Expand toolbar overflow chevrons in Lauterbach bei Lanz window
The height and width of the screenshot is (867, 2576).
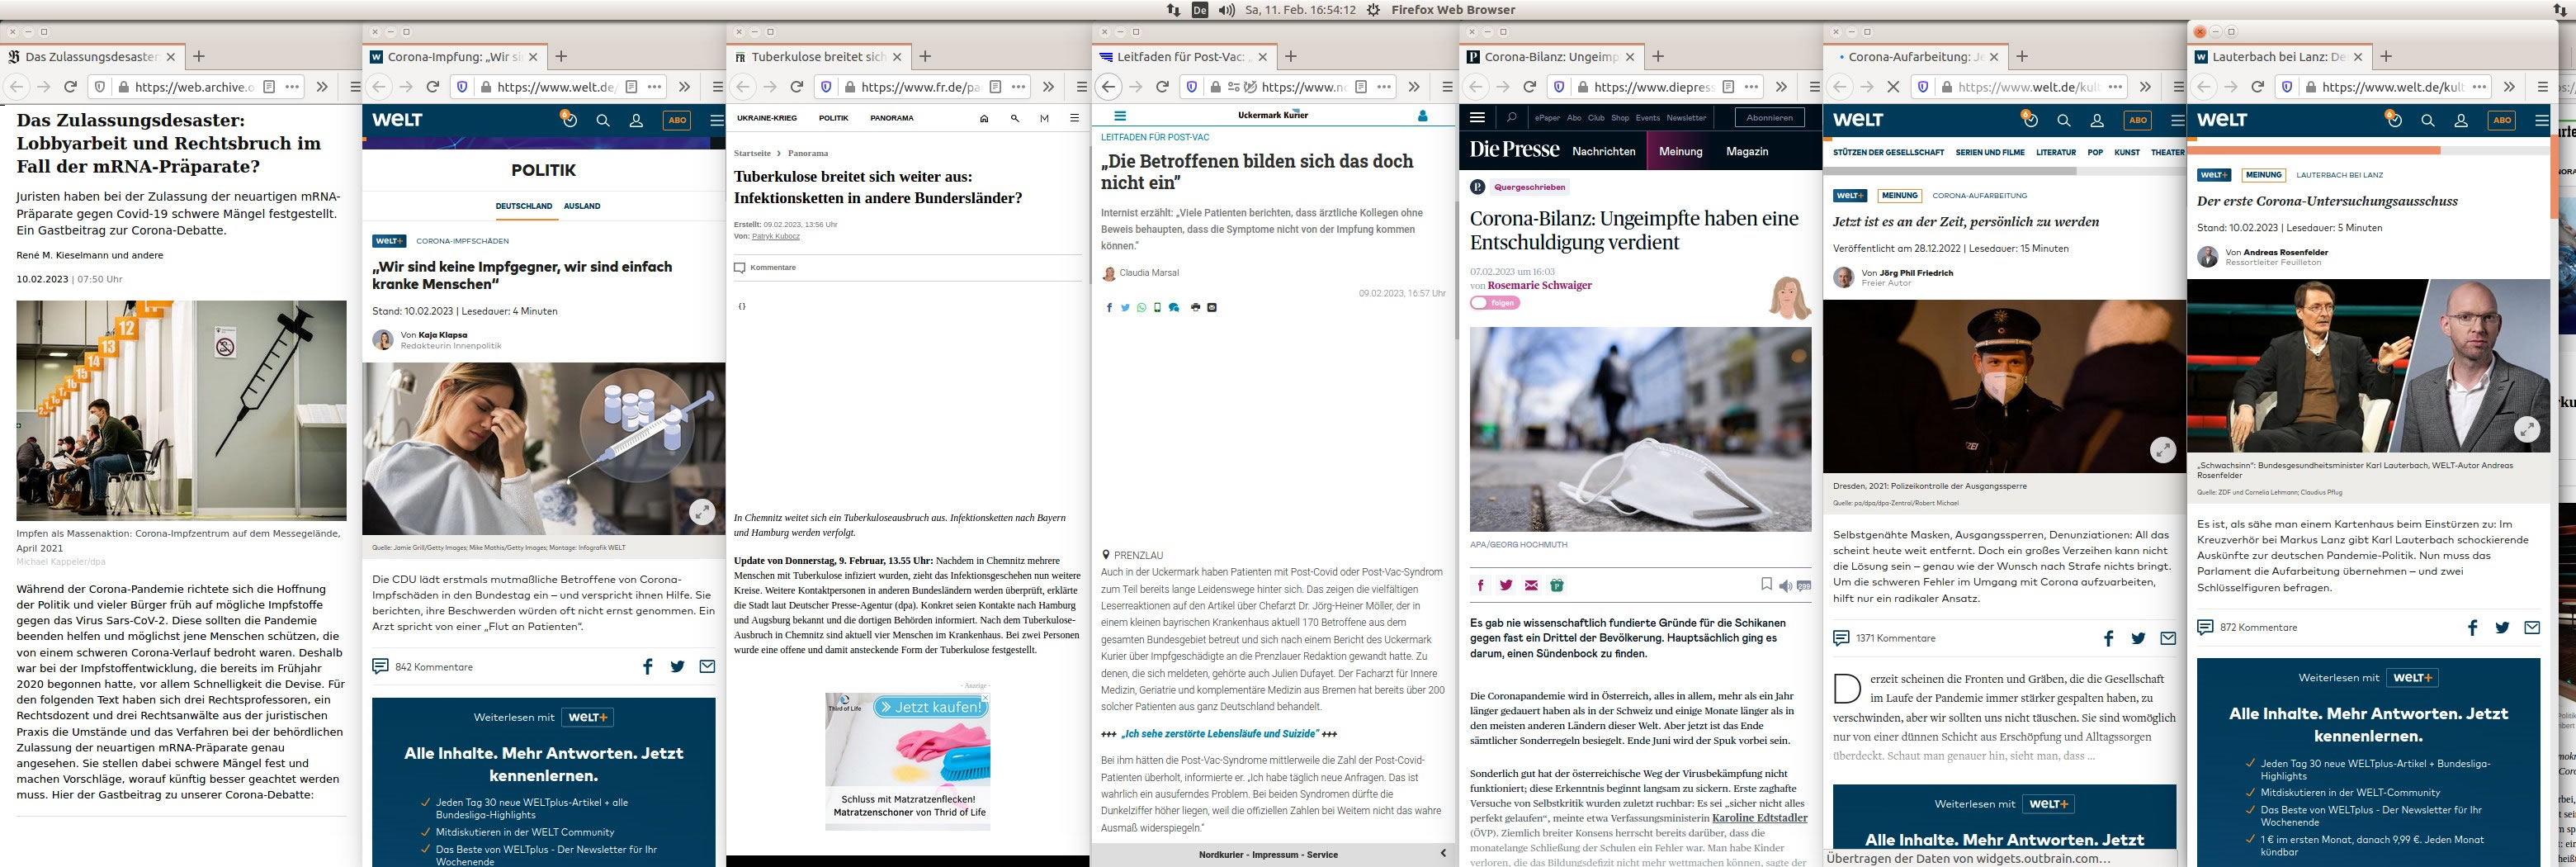pyautogui.click(x=2509, y=87)
